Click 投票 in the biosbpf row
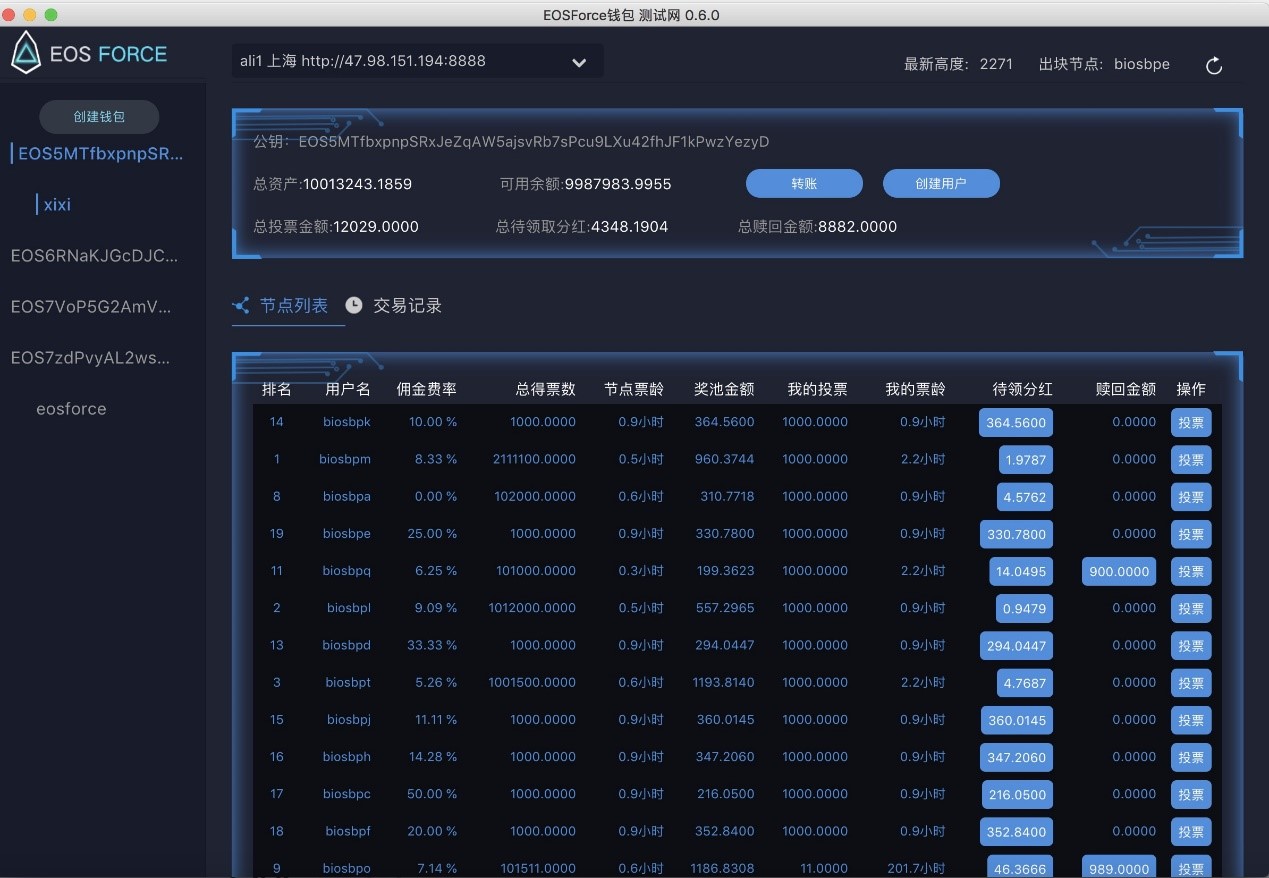This screenshot has height=878, width=1269. (1191, 832)
